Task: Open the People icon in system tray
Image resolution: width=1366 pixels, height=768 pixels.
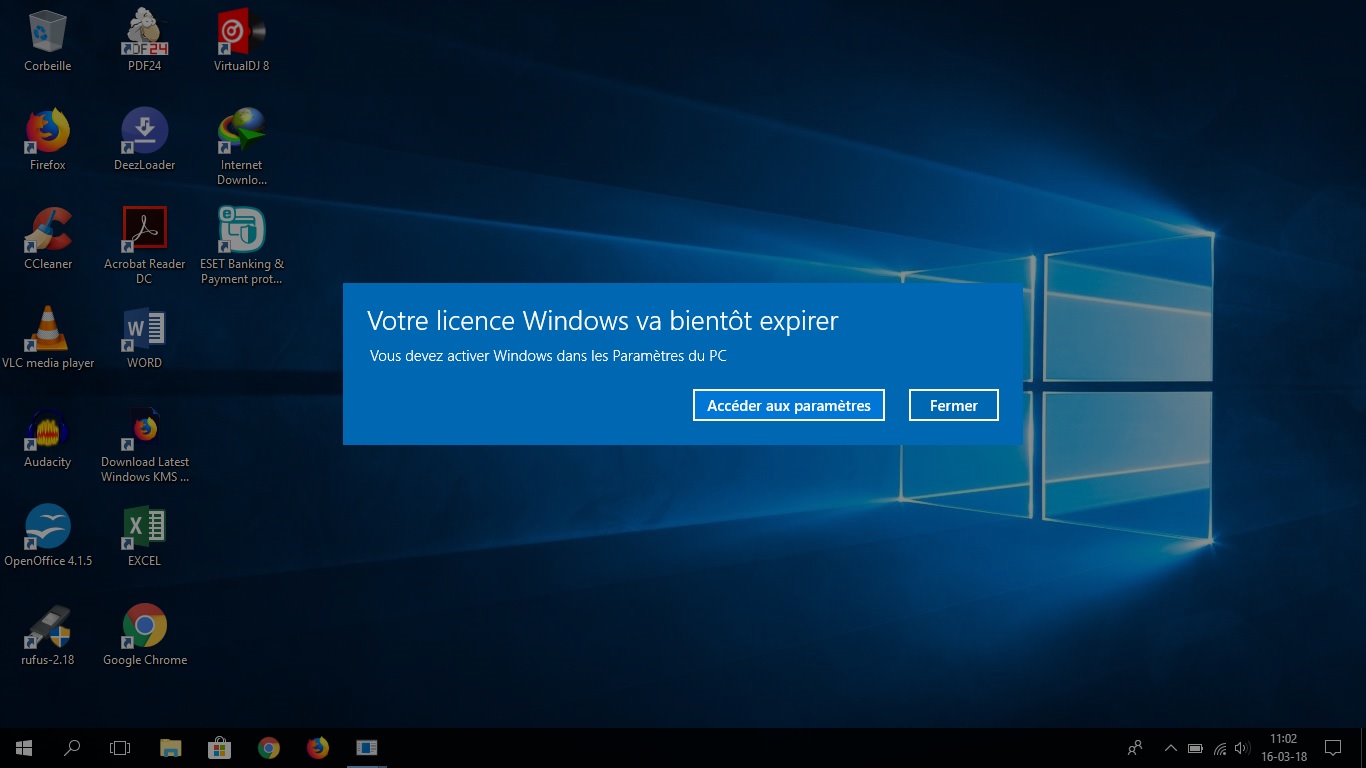Action: point(1135,748)
